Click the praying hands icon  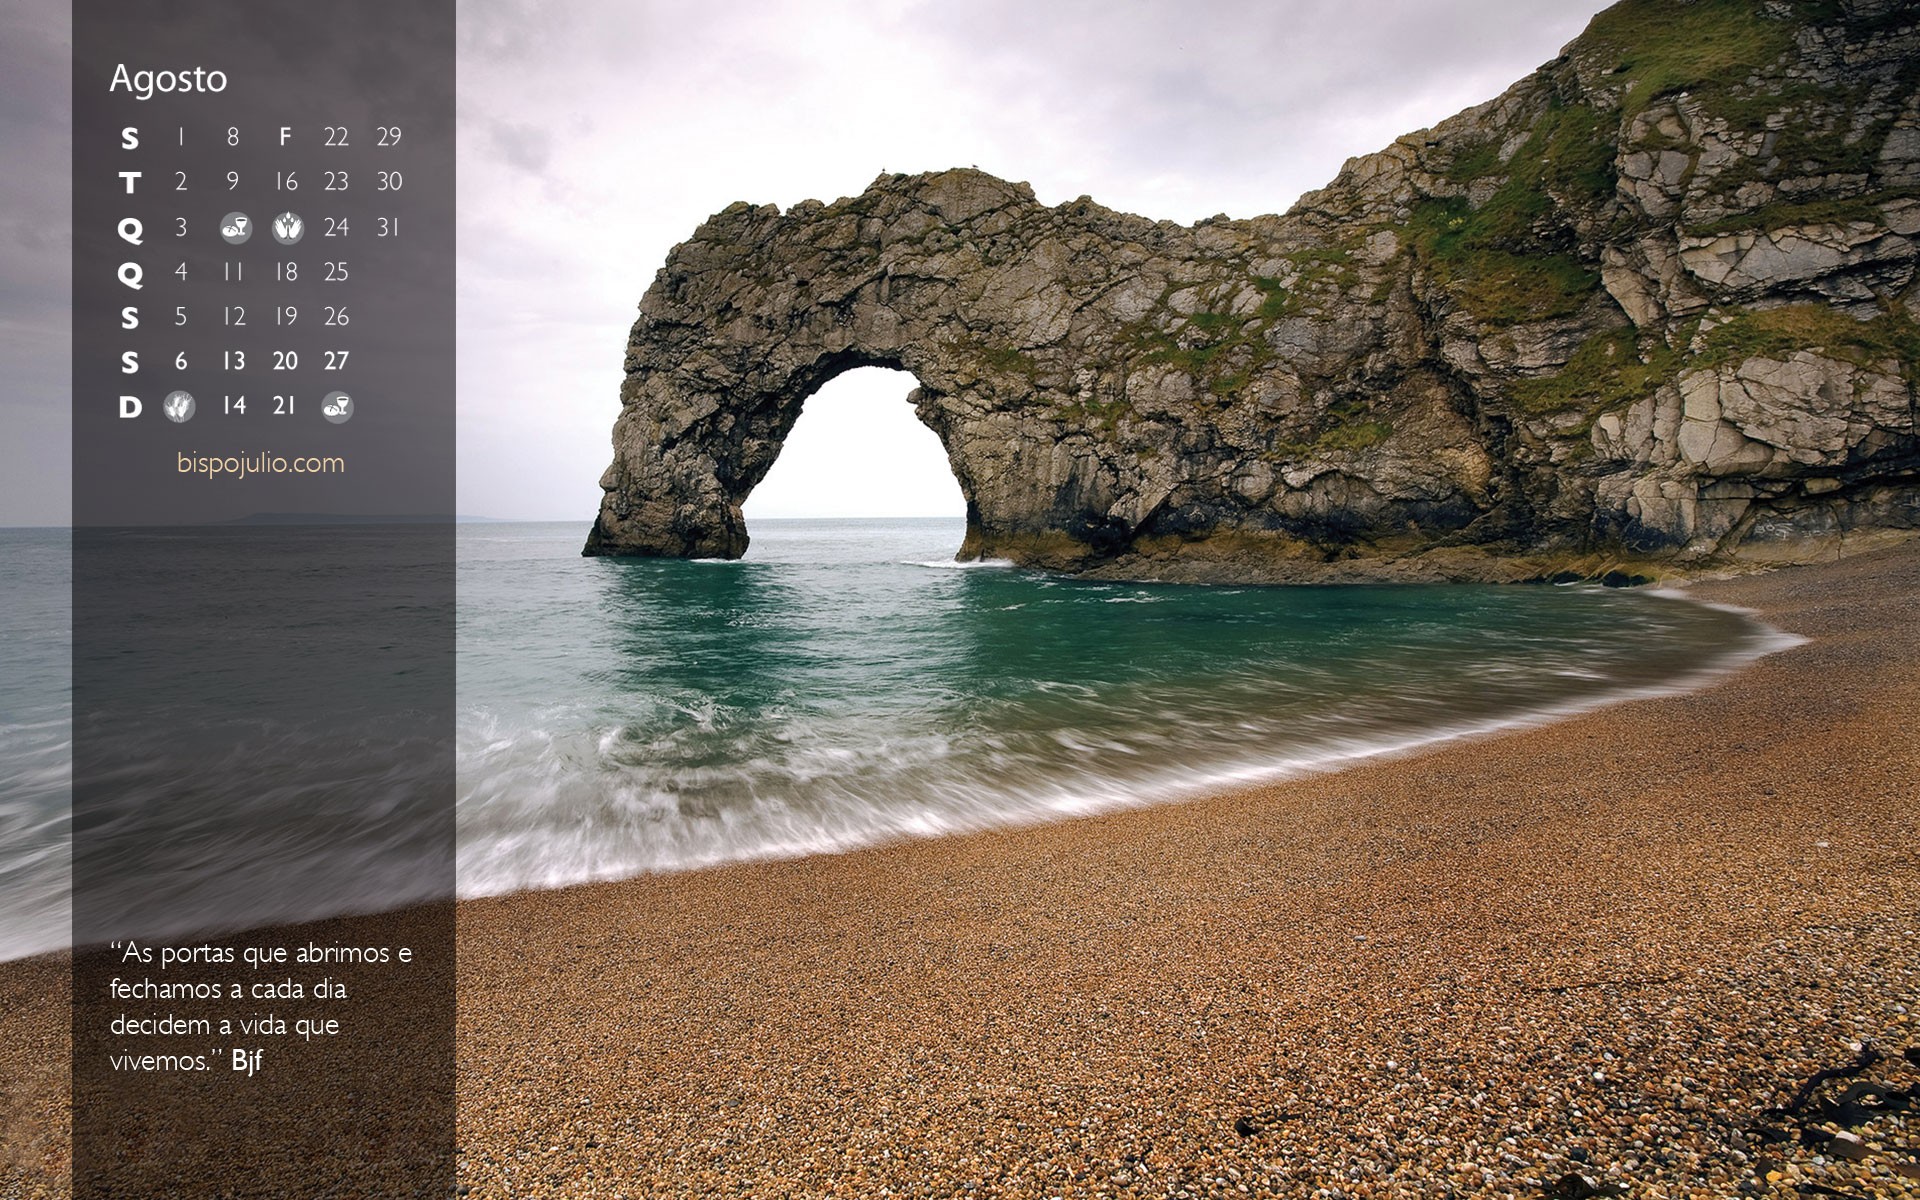pos(288,228)
